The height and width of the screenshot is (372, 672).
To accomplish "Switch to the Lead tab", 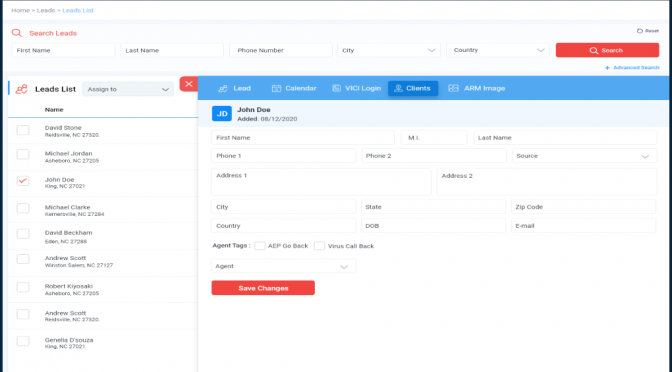I will [x=234, y=88].
